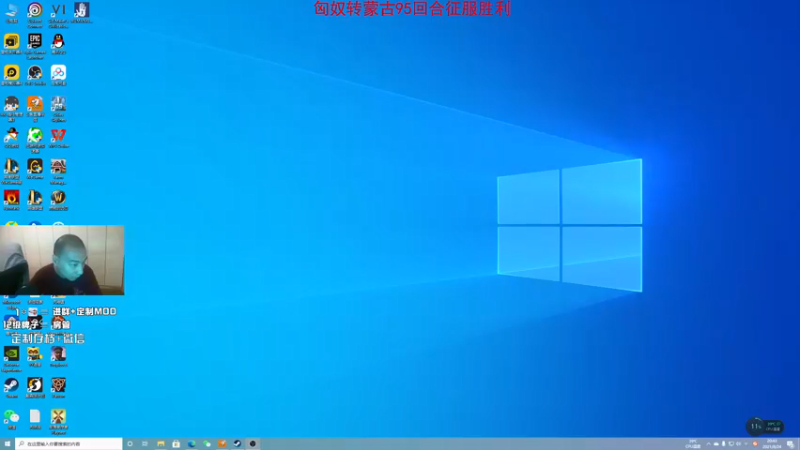Select the blank white file desktop icon

click(35, 419)
